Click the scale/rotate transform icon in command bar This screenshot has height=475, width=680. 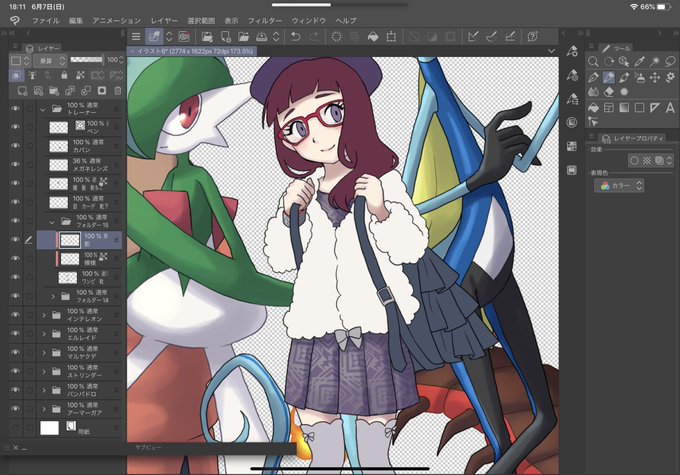pyautogui.click(x=391, y=37)
